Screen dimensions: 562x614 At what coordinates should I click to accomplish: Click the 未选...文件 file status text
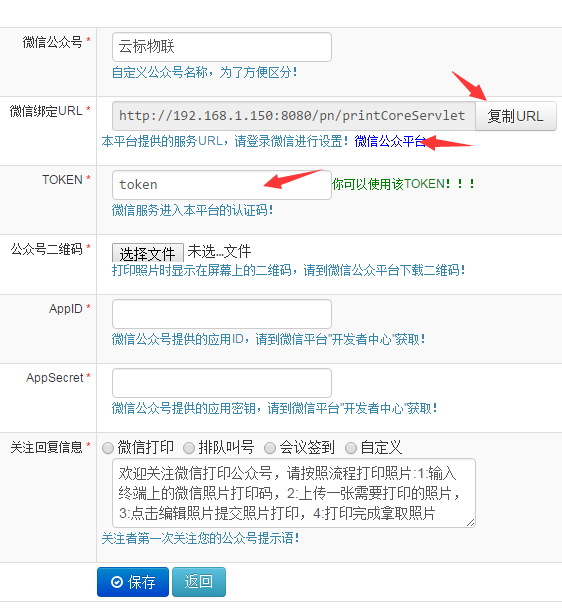coord(219,252)
